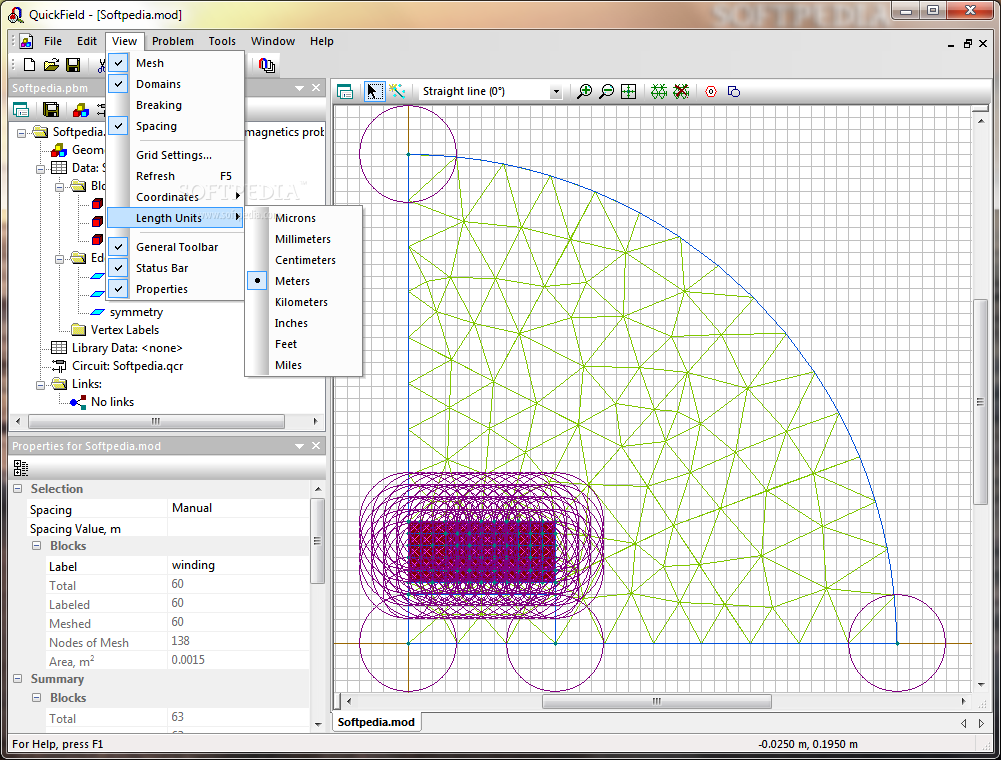Viewport: 1001px width, 760px height.
Task: Select Kilometers length unit
Action: (x=304, y=303)
